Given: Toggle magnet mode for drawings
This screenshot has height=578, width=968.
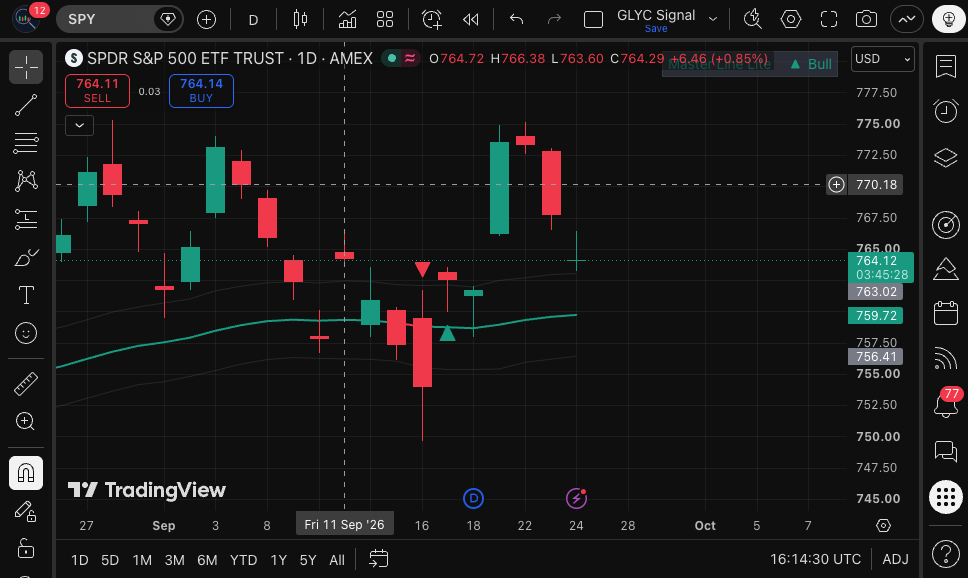Looking at the screenshot, I should point(26,473).
